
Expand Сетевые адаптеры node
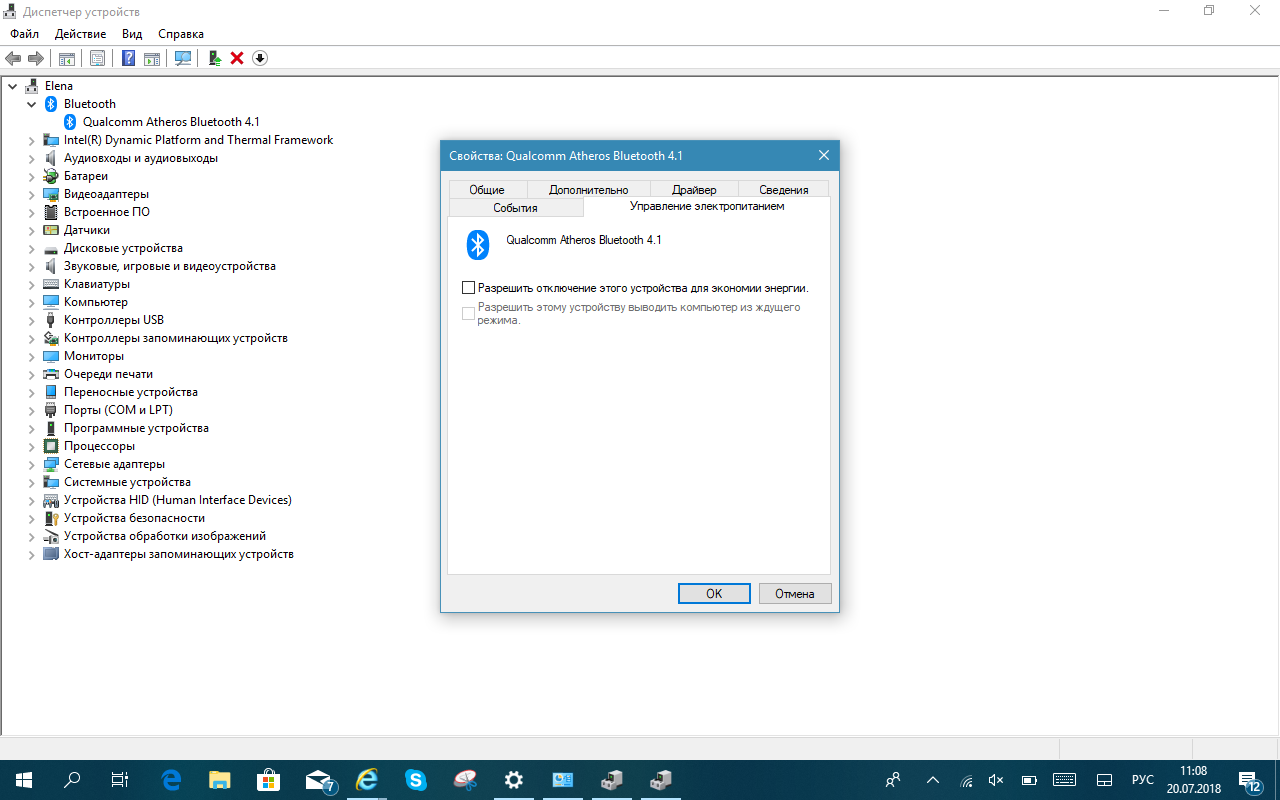tap(32, 464)
